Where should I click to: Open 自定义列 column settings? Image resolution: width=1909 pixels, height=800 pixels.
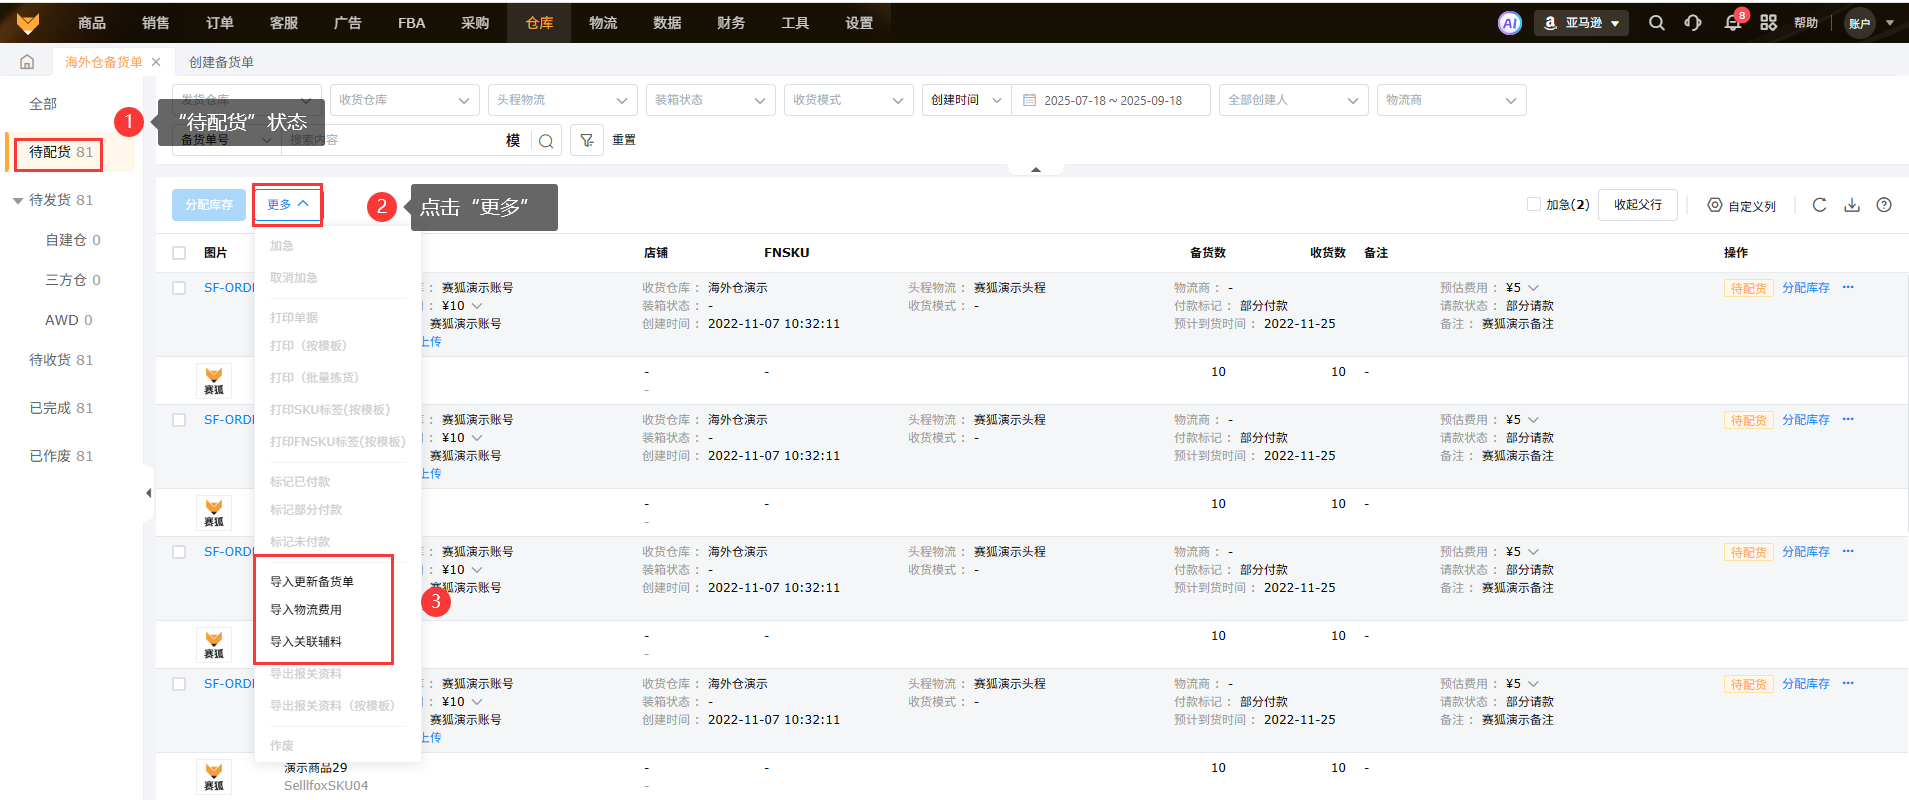[1741, 205]
